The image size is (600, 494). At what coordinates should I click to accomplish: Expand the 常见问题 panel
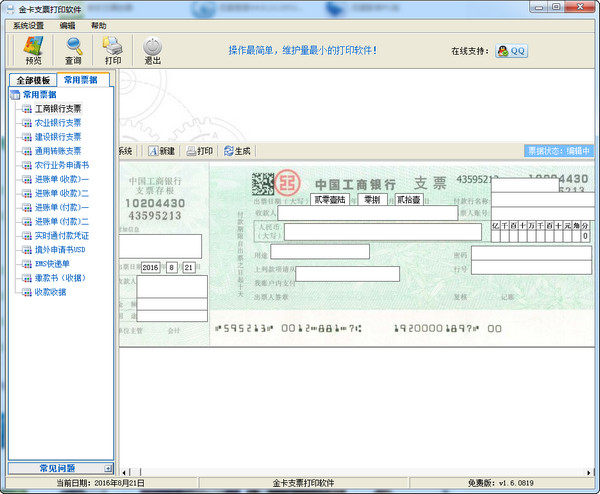point(56,467)
